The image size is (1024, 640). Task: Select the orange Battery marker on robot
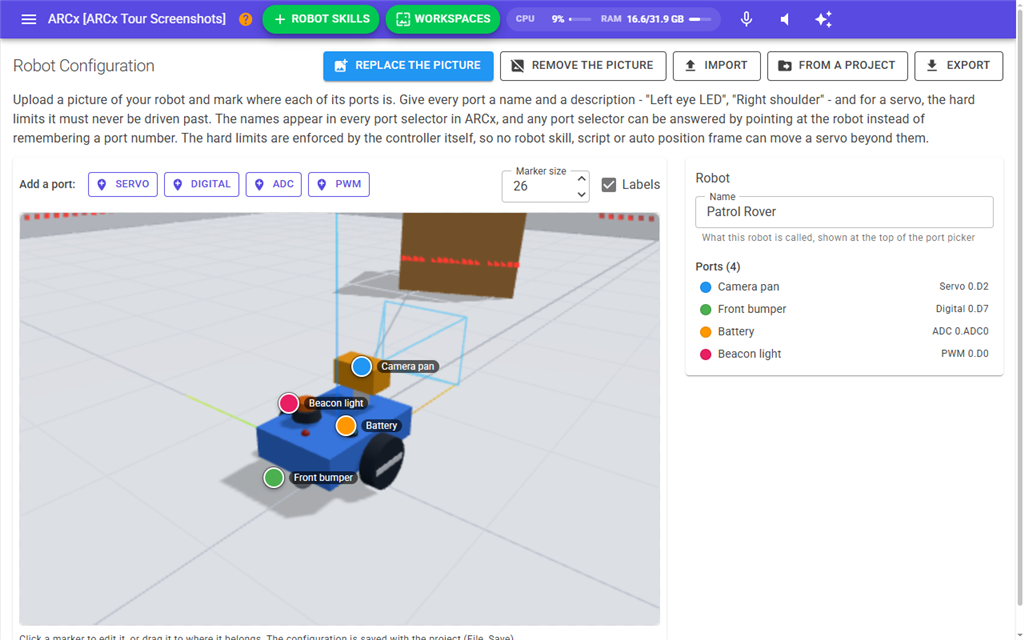point(346,426)
